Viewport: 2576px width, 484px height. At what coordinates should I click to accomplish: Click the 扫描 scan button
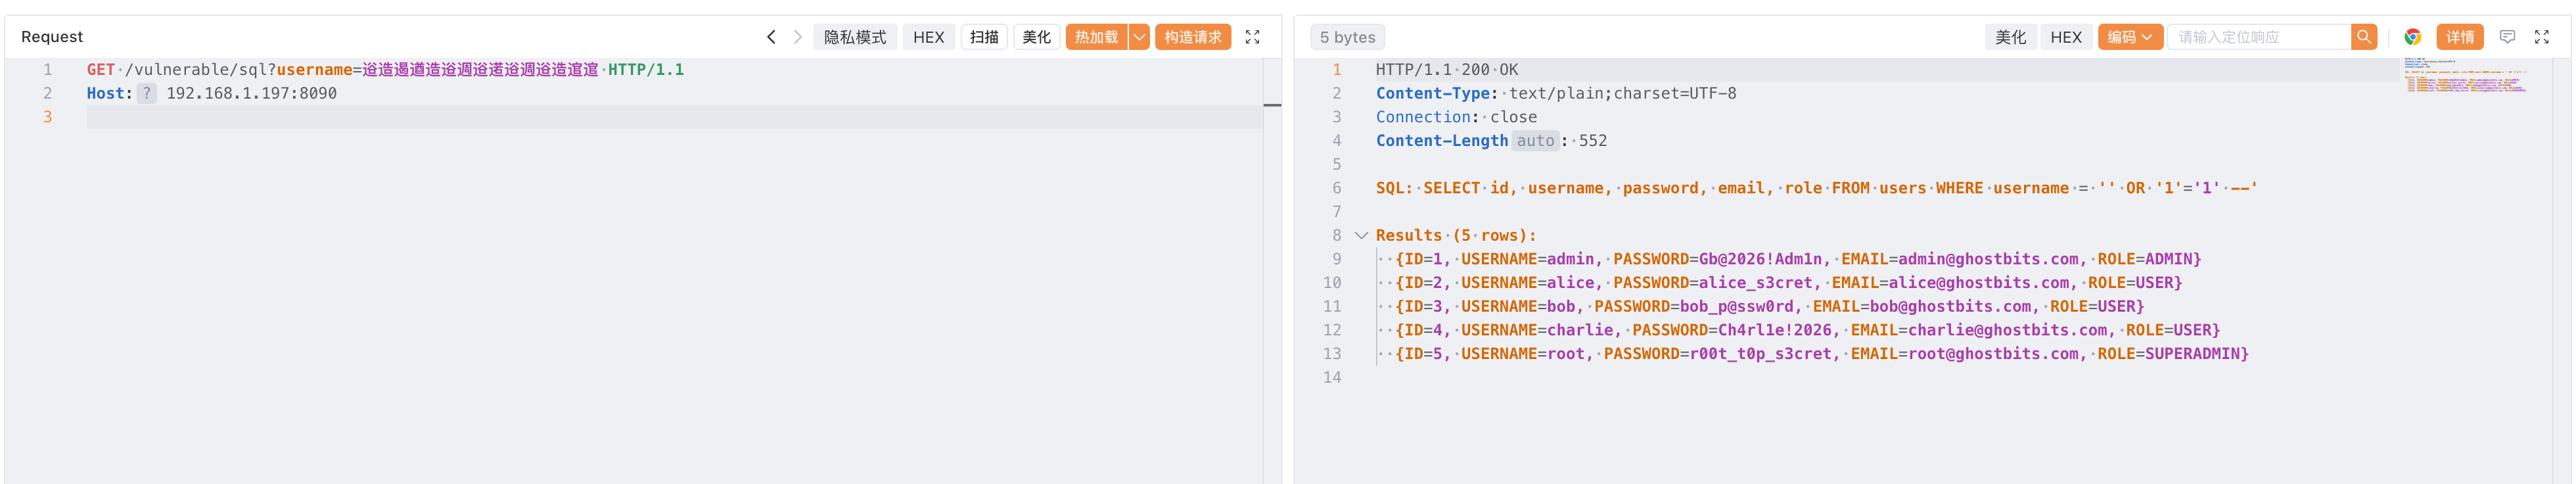pyautogui.click(x=984, y=37)
